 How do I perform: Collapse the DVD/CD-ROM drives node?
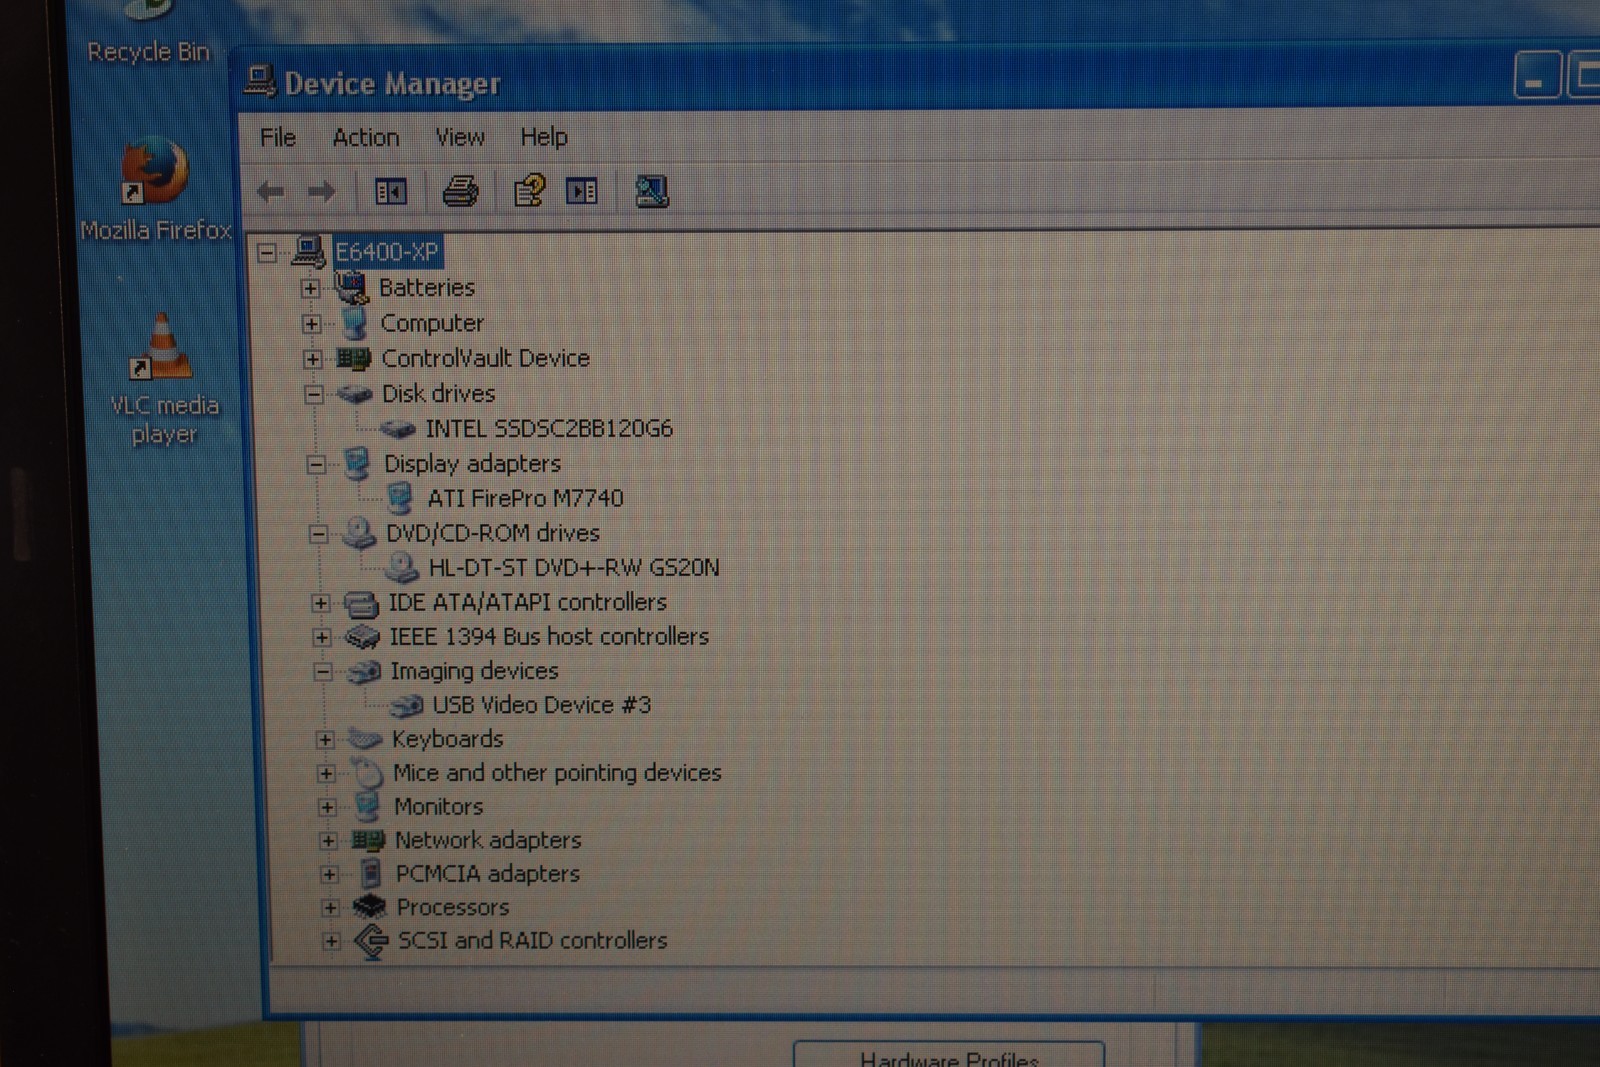coord(318,534)
